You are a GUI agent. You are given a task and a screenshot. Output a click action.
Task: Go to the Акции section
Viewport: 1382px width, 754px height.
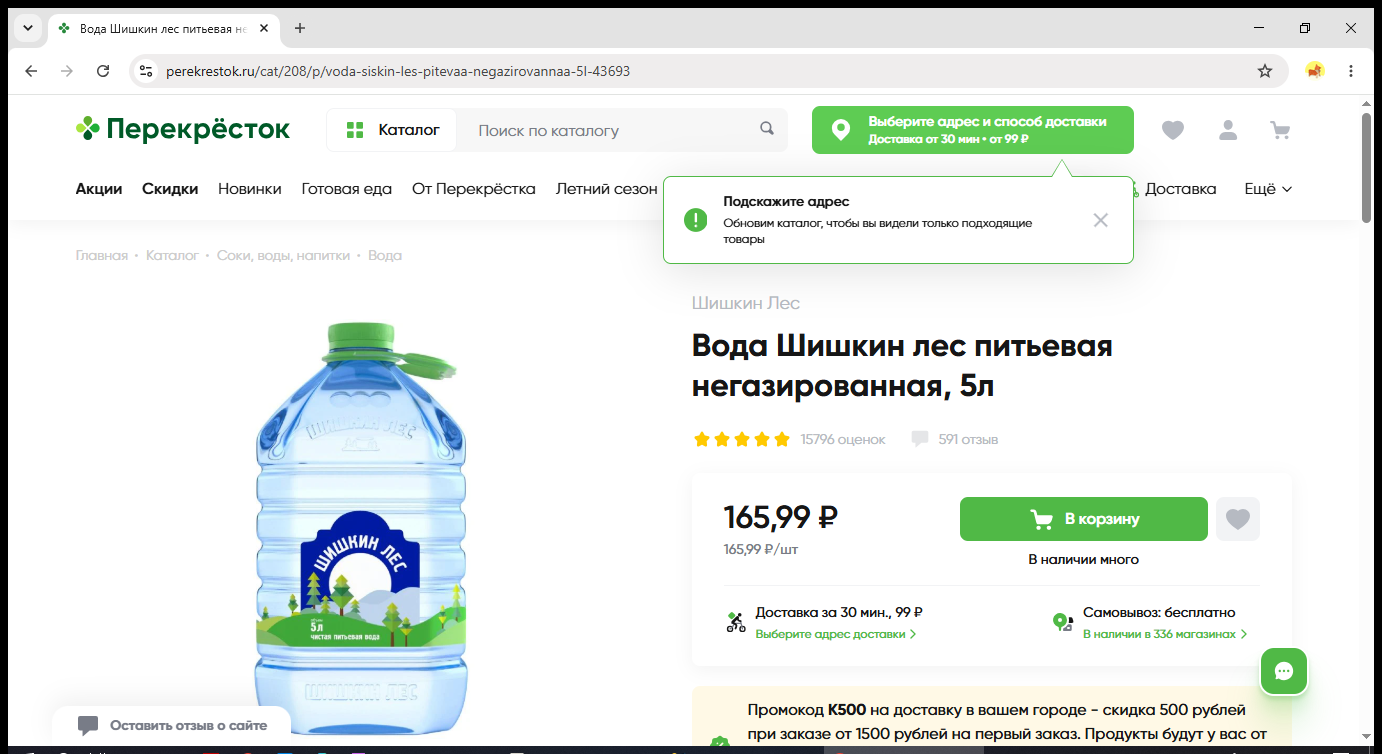click(99, 189)
